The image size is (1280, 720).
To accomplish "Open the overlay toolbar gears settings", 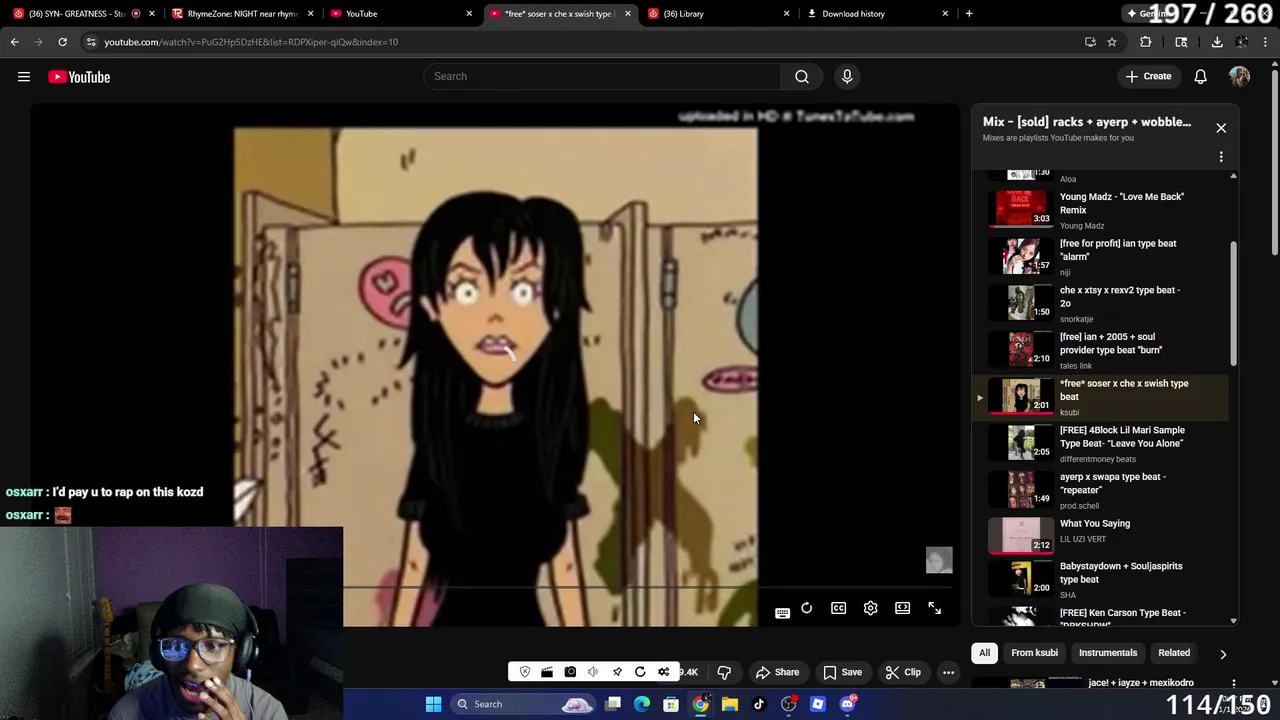I will 664,672.
